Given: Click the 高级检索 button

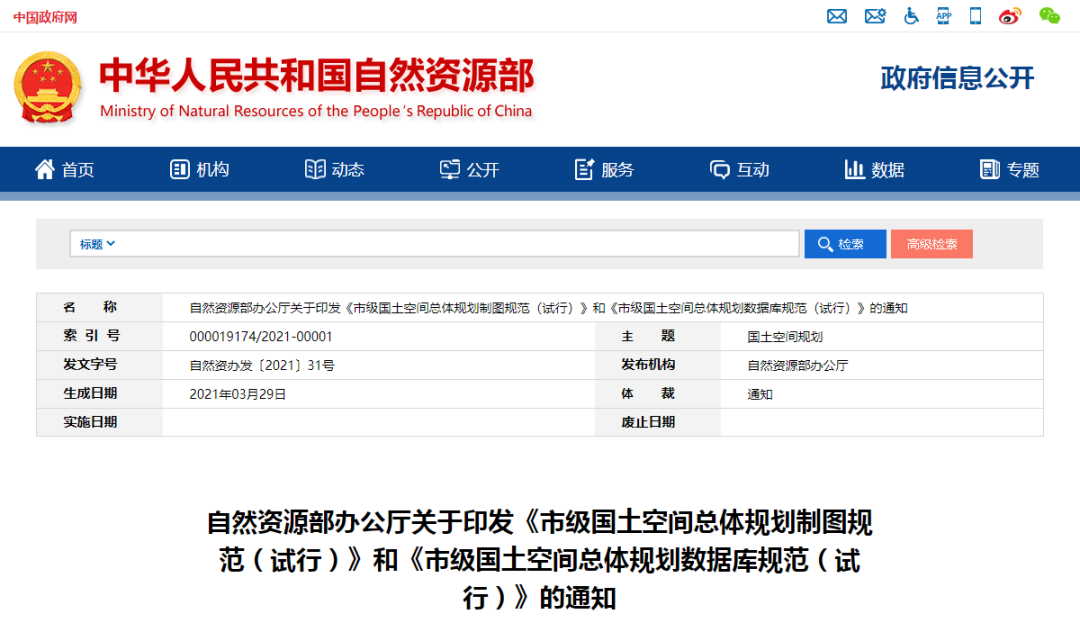Looking at the screenshot, I should coord(931,244).
